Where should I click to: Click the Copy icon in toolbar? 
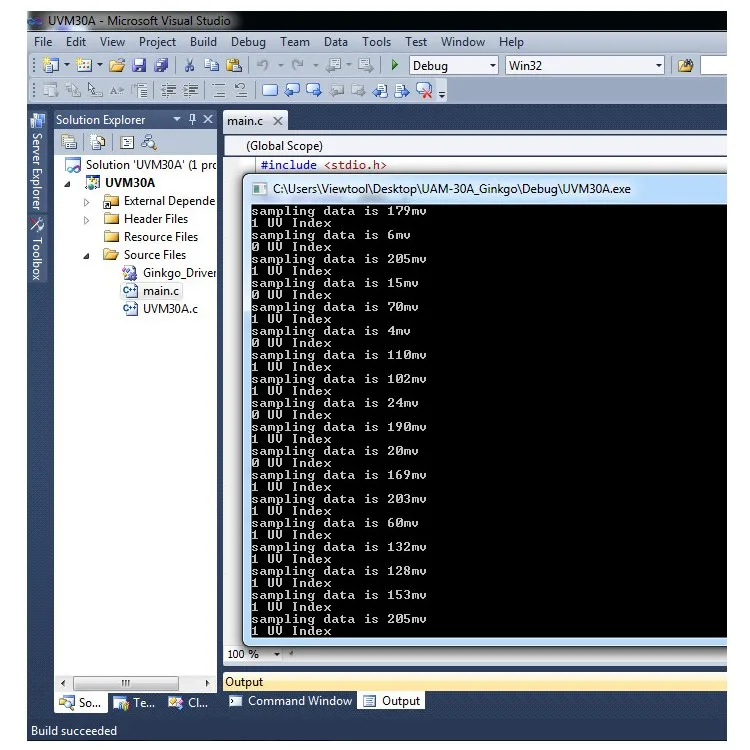point(211,65)
